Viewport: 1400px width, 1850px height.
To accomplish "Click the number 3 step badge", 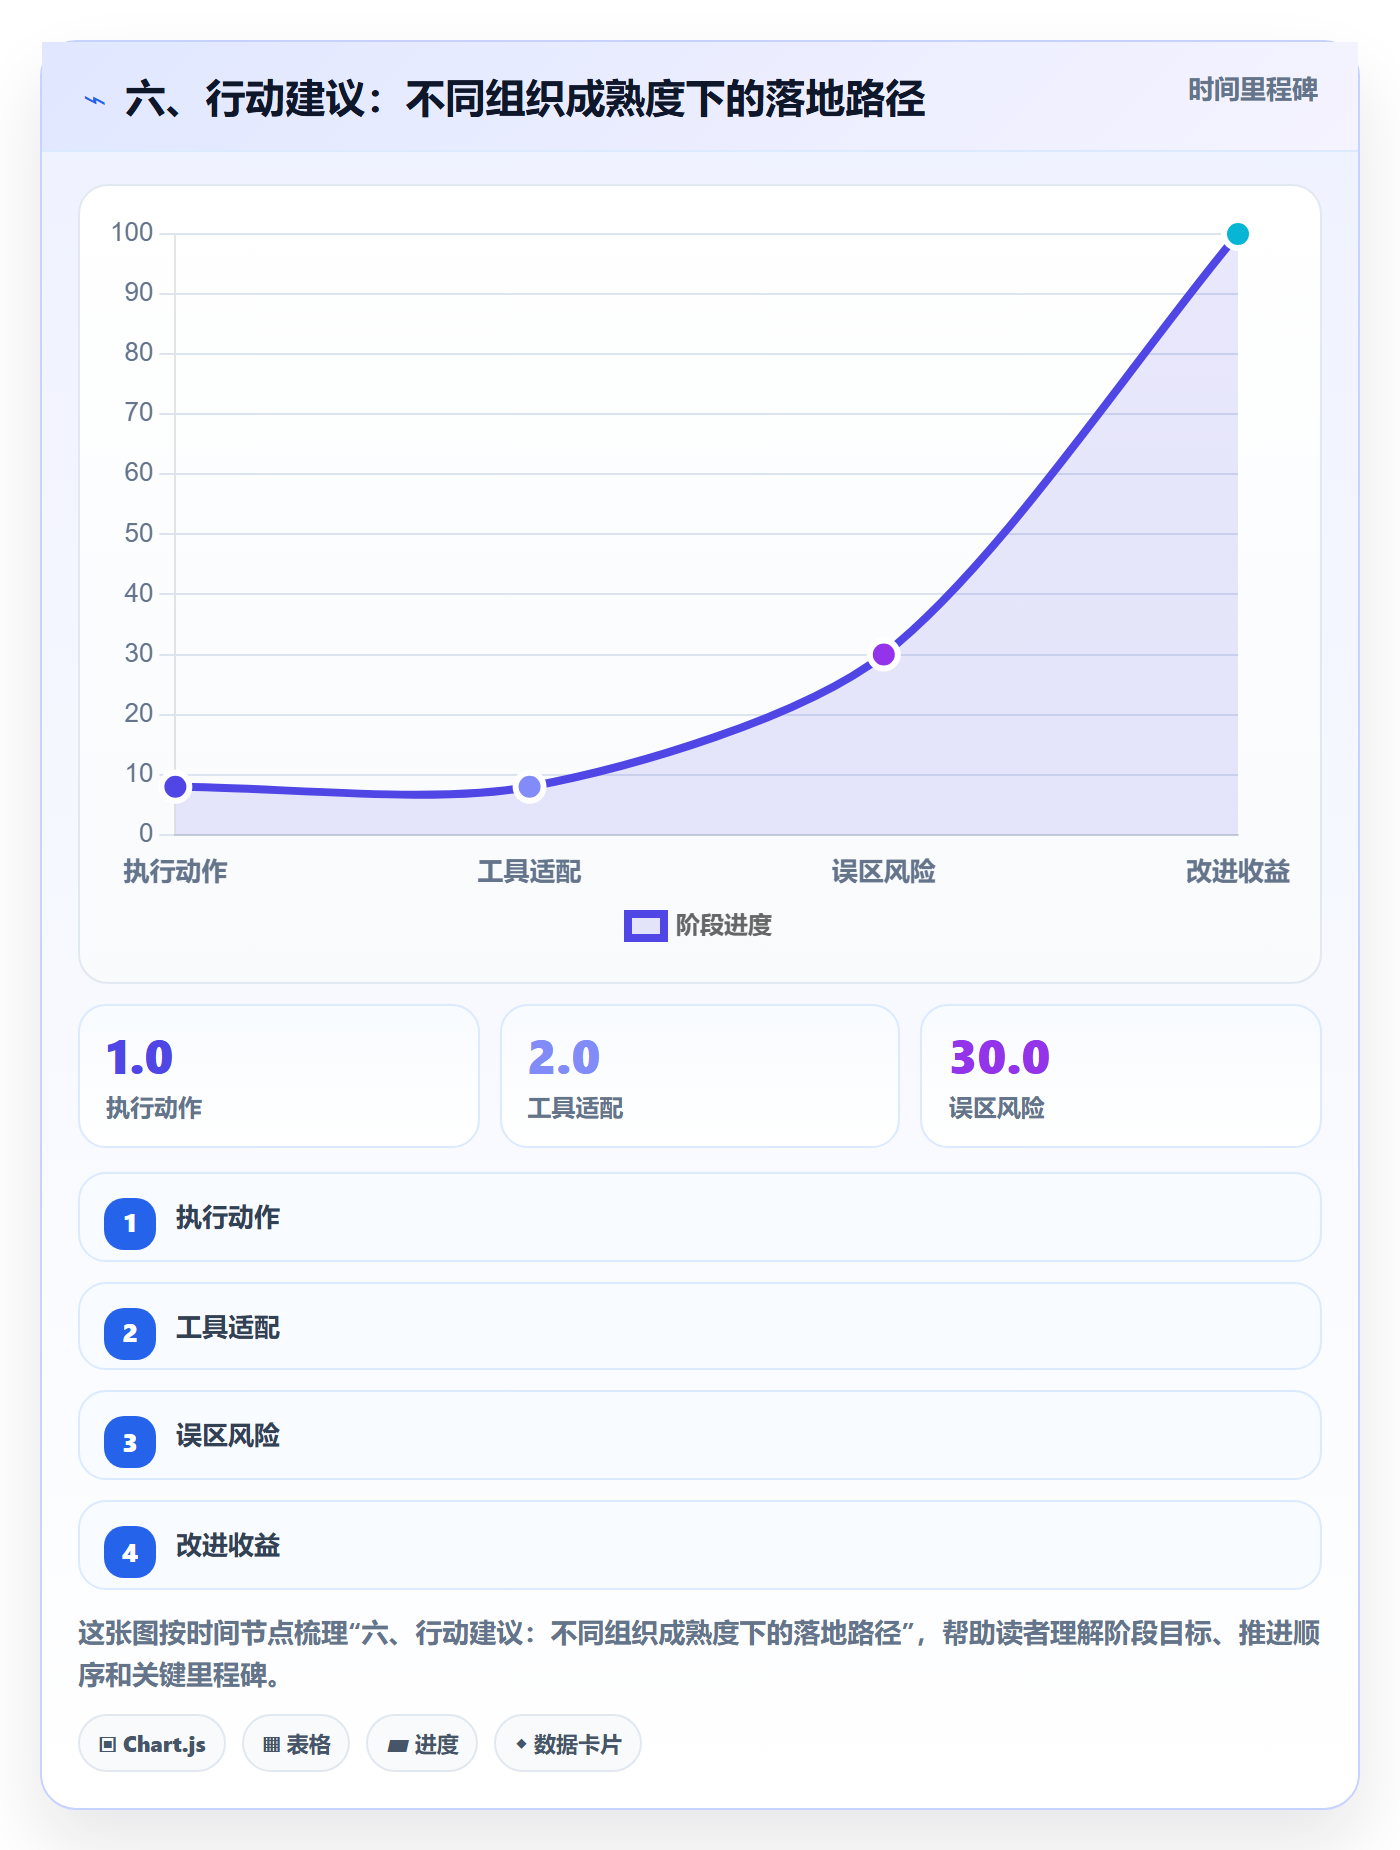I will coord(130,1442).
